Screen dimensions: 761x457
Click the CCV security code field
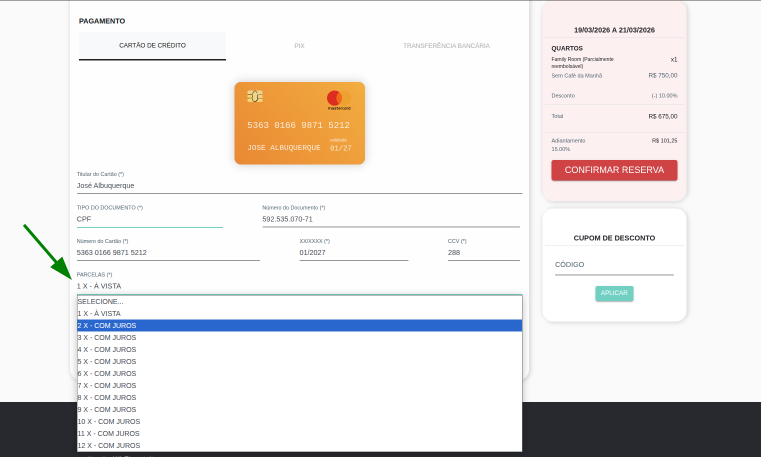click(x=484, y=252)
